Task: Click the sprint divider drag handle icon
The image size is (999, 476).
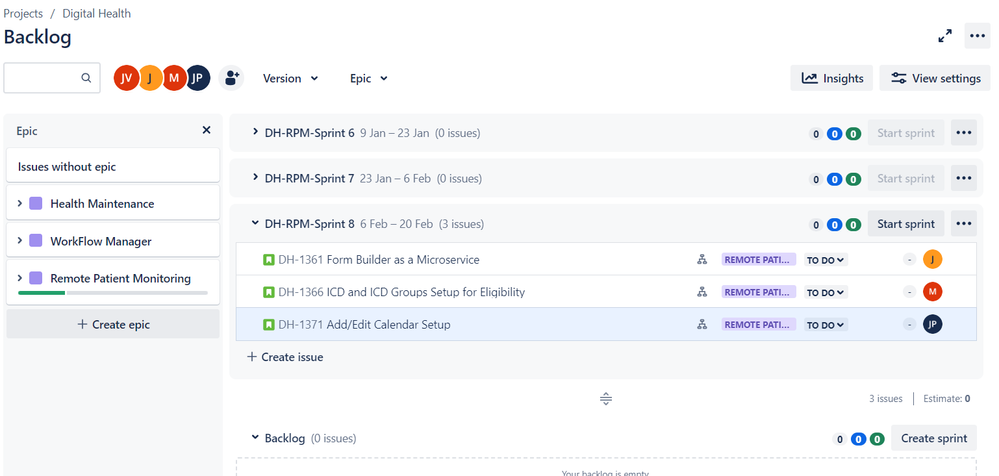Action: (606, 399)
